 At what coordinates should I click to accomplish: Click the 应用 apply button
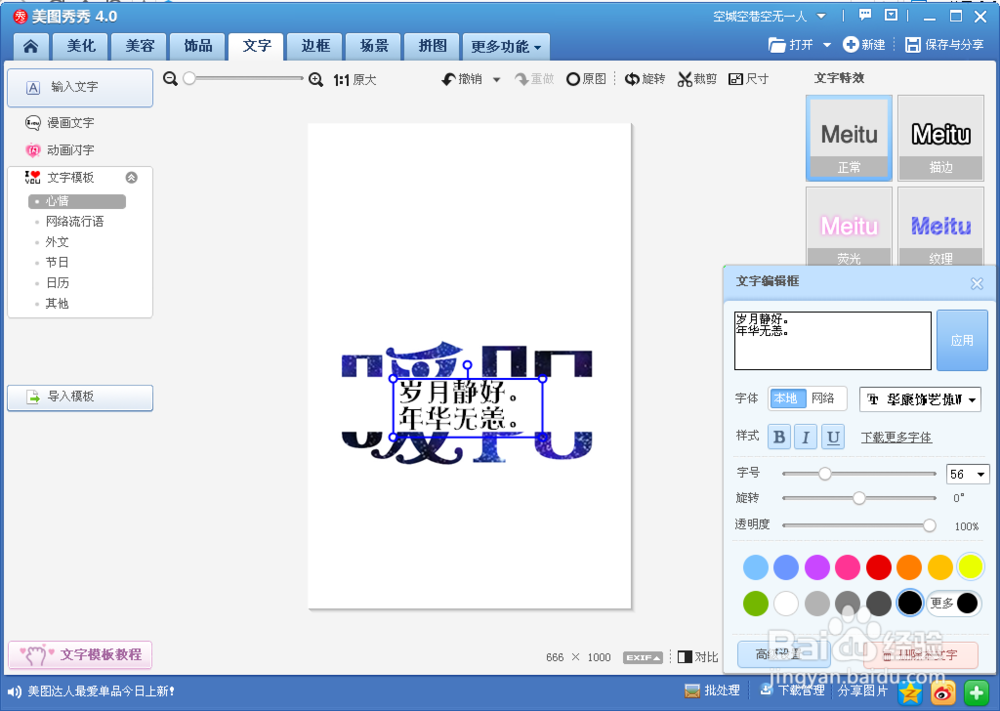(962, 341)
